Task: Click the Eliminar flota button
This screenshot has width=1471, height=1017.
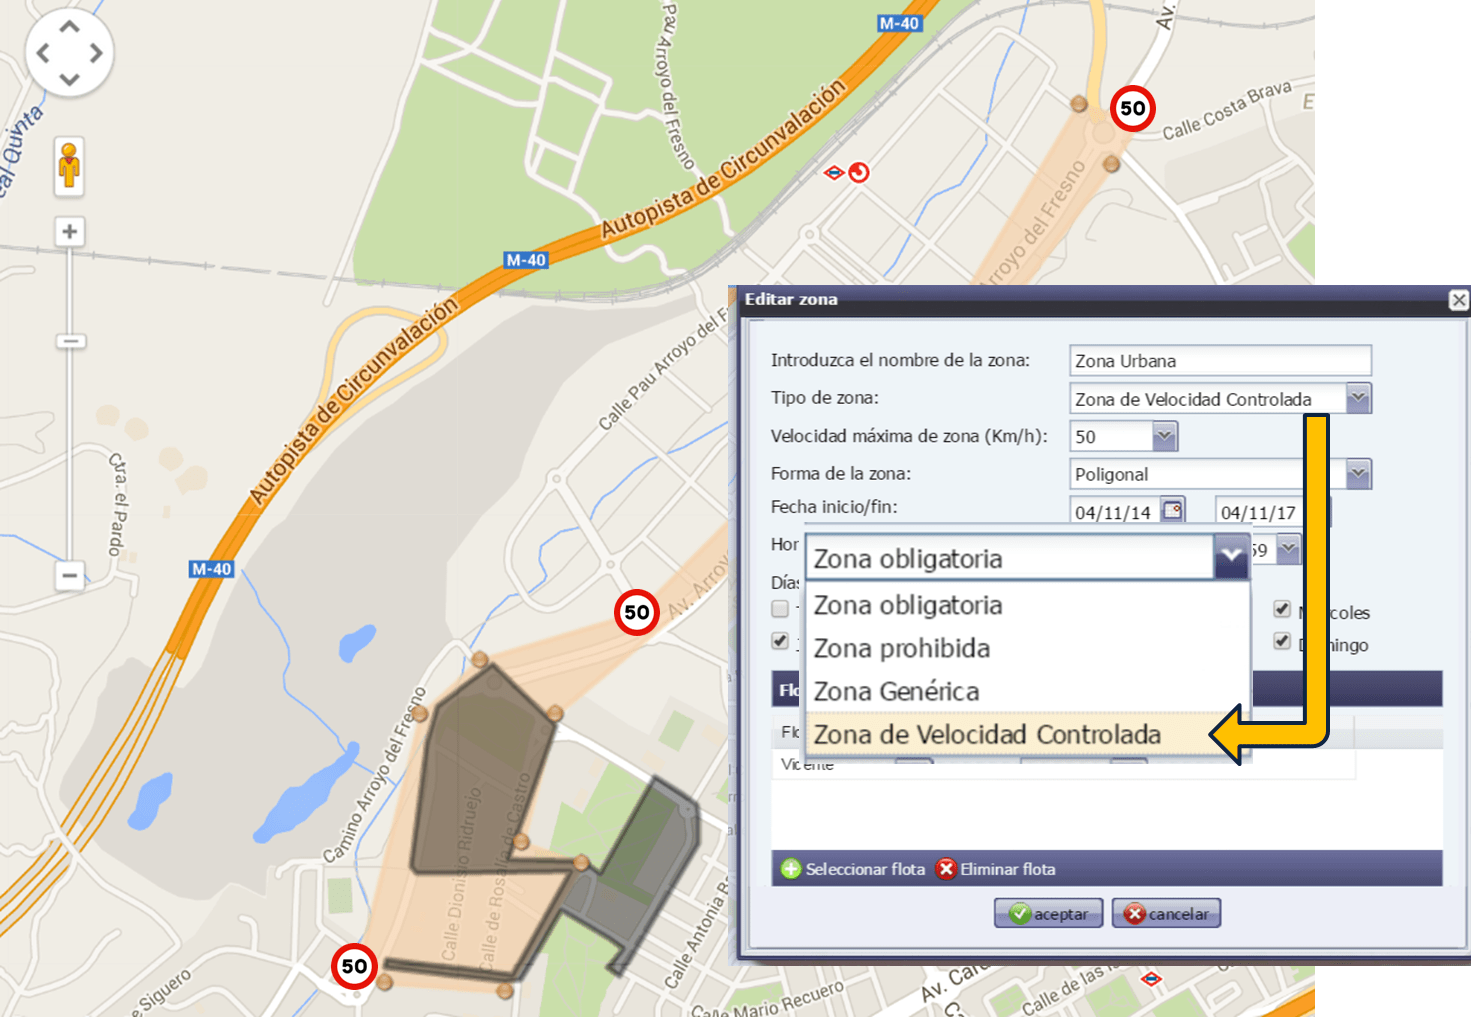Action: tap(996, 869)
